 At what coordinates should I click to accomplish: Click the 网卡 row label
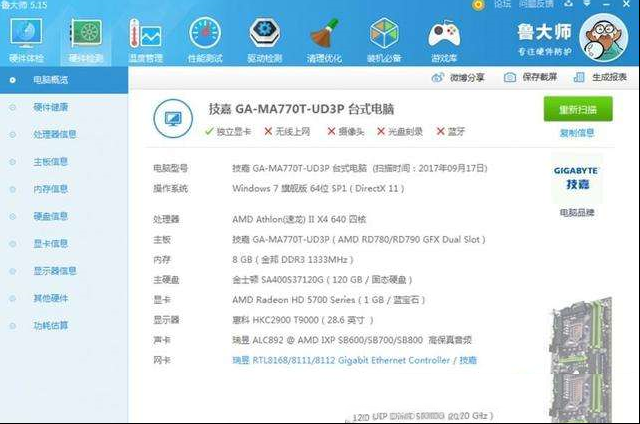162,360
